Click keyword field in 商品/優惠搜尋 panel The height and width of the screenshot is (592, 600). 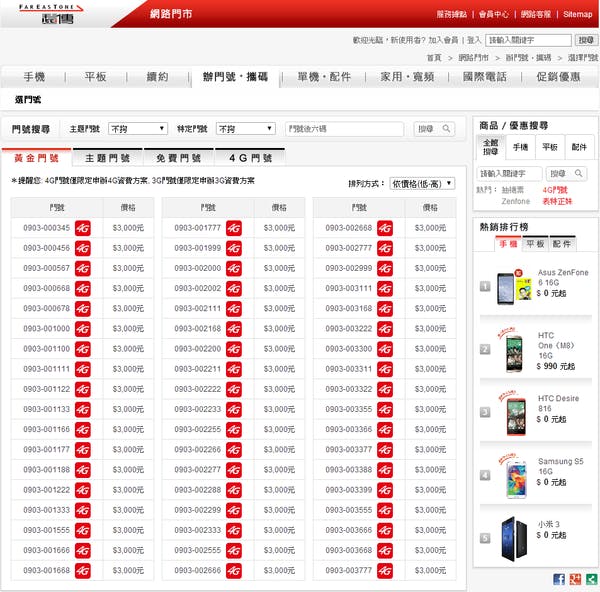pyautogui.click(x=509, y=174)
